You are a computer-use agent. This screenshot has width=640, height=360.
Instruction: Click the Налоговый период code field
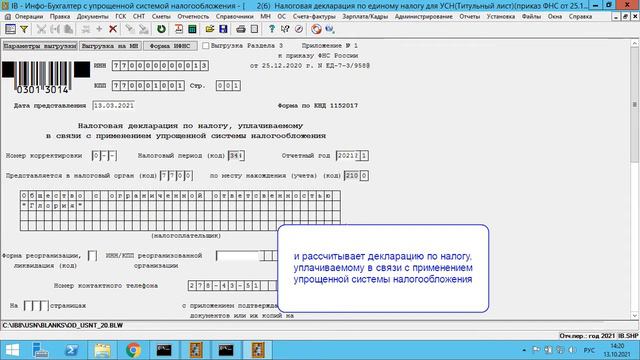click(236, 156)
